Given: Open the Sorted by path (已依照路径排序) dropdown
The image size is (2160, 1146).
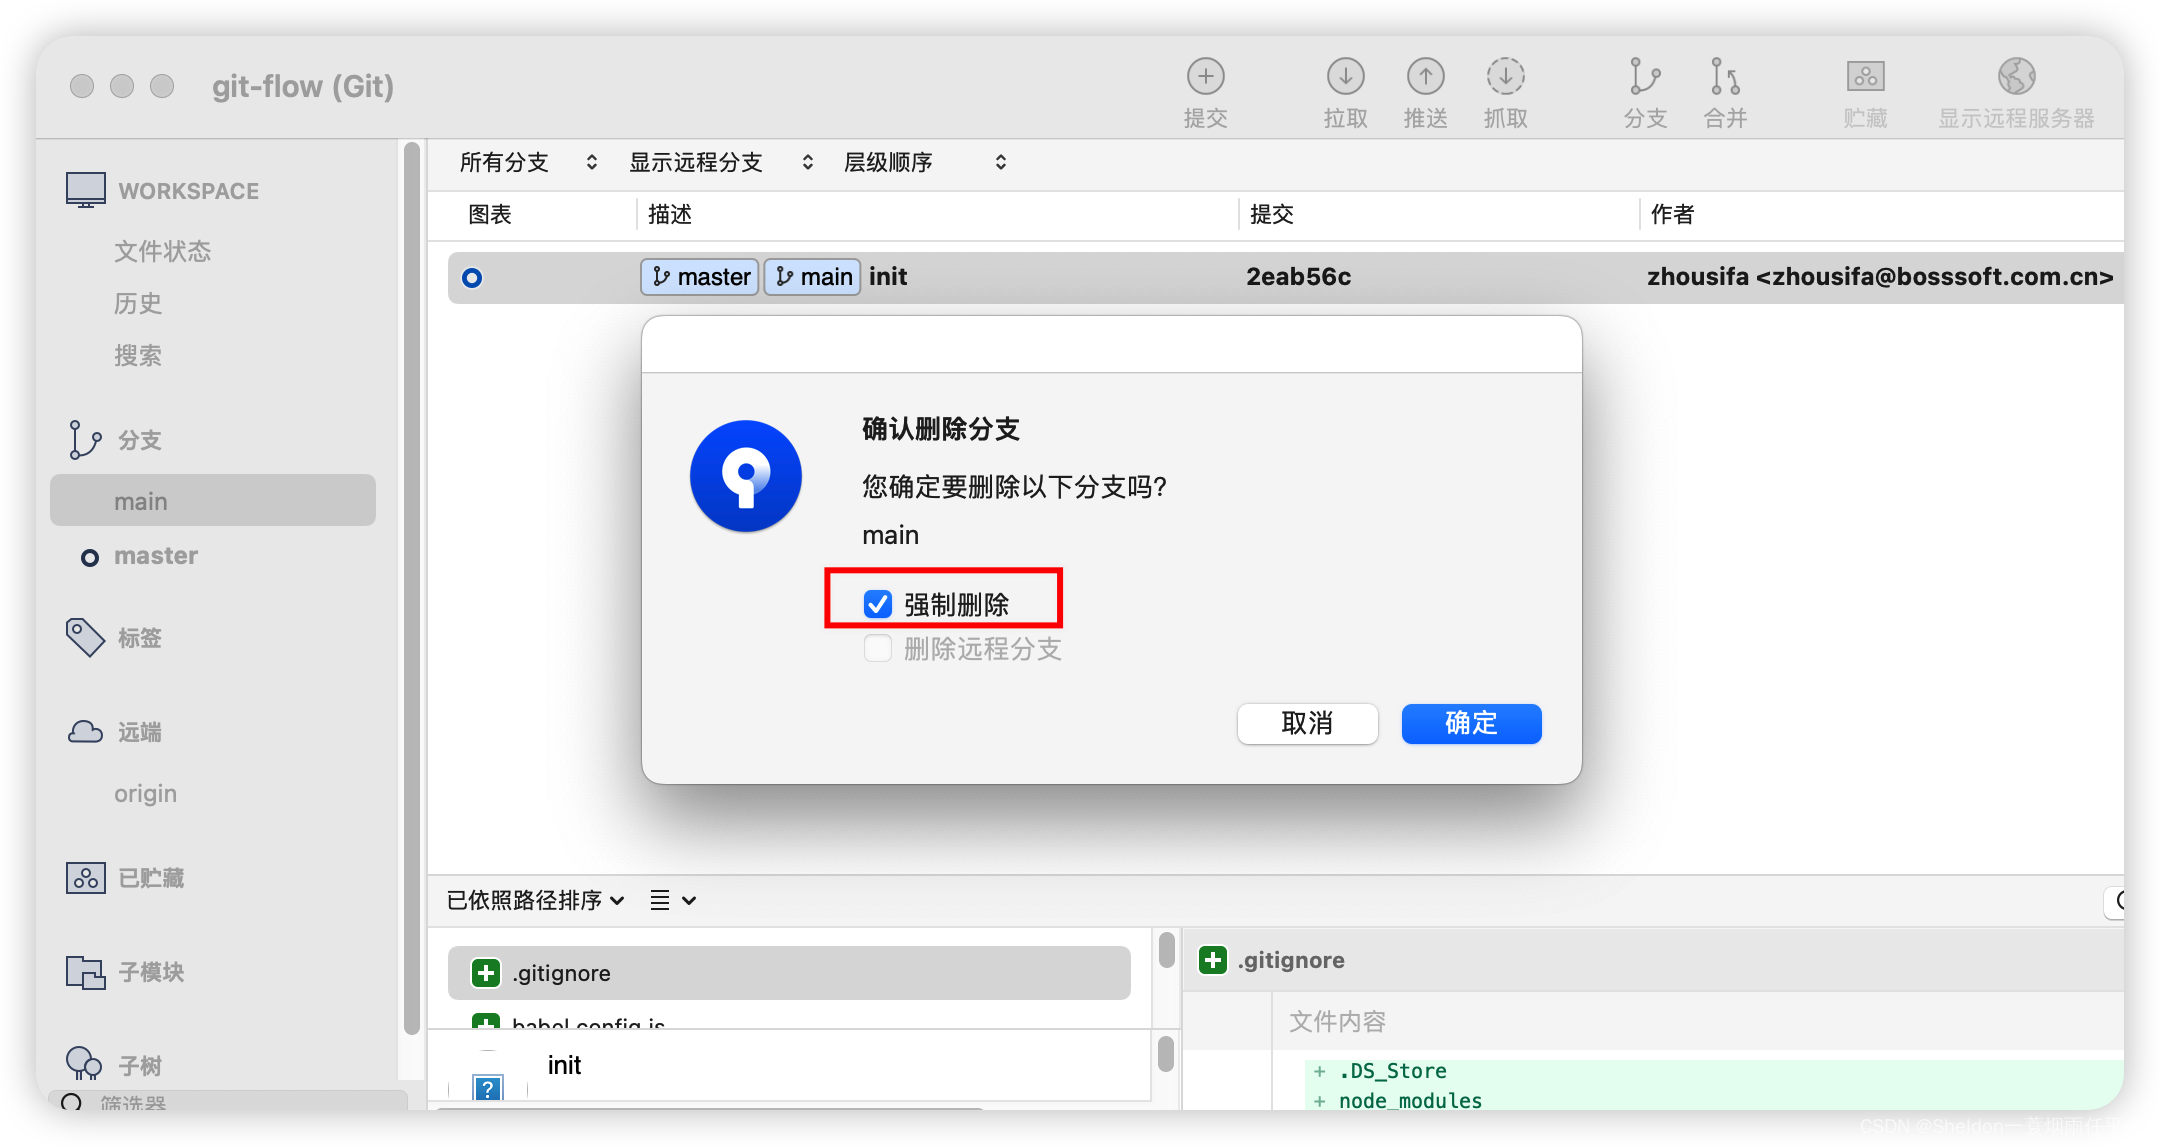Looking at the screenshot, I should tap(536, 900).
